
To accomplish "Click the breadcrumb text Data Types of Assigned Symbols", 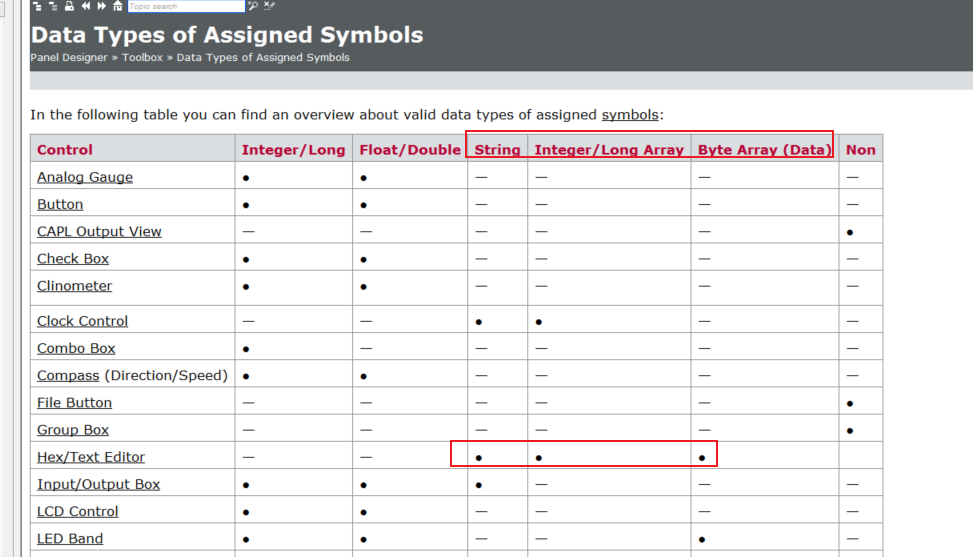I will tap(263, 57).
